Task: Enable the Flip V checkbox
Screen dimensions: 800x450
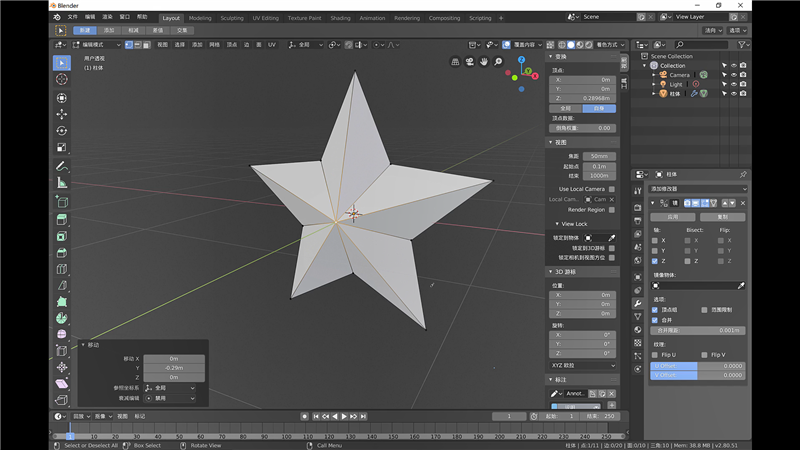Action: point(704,355)
